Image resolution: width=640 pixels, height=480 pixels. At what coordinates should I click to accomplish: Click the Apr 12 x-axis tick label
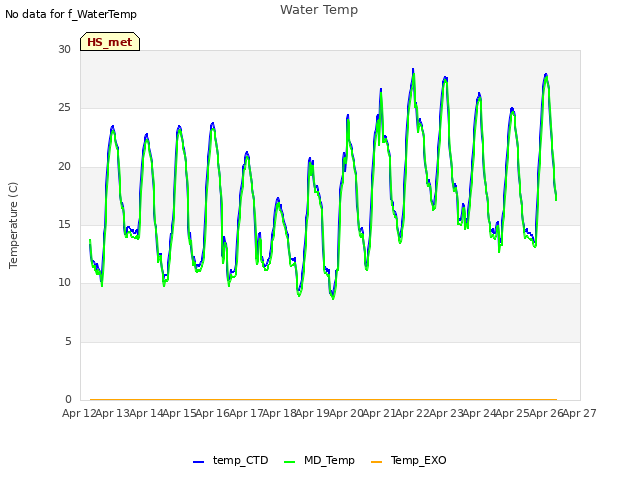(79, 413)
